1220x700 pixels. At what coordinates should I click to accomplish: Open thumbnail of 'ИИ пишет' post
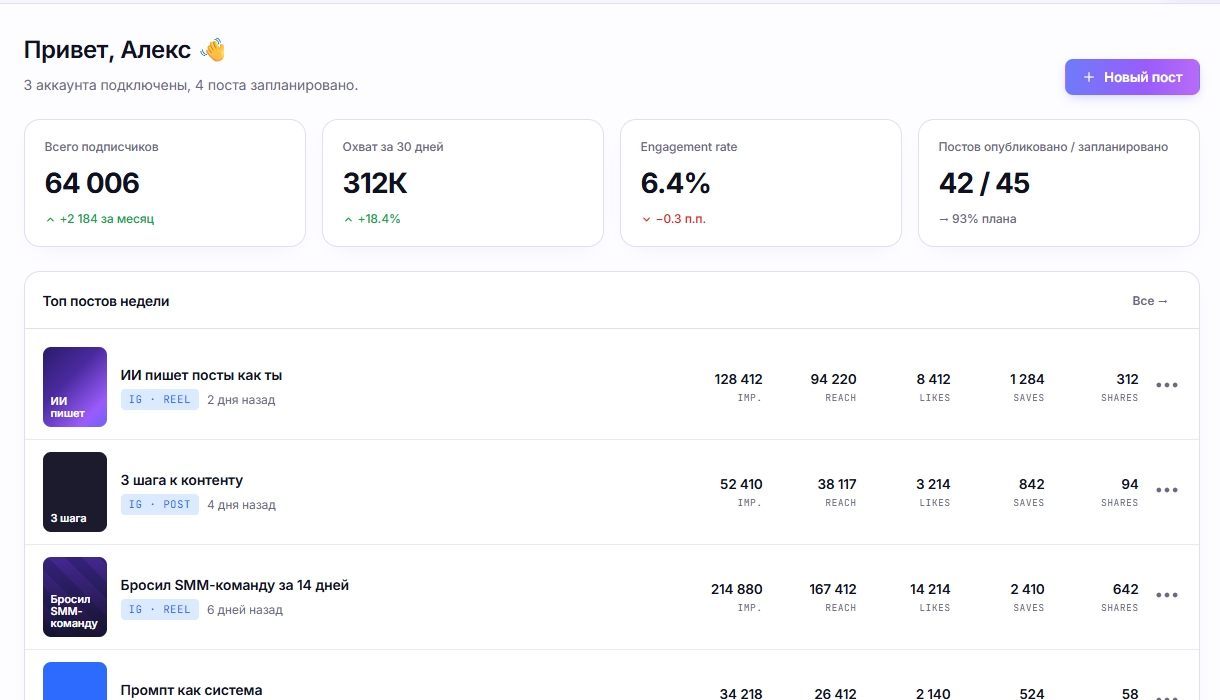click(x=75, y=387)
